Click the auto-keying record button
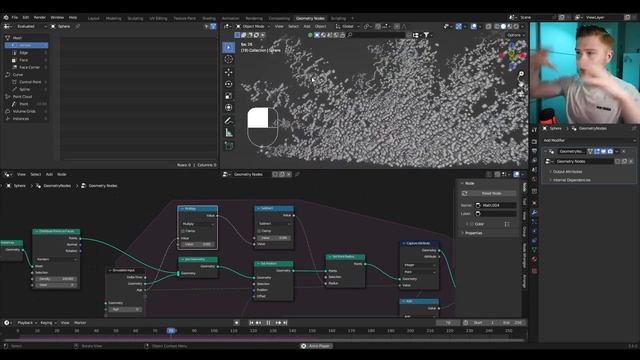This screenshot has height=360, width=640. coord(236,323)
